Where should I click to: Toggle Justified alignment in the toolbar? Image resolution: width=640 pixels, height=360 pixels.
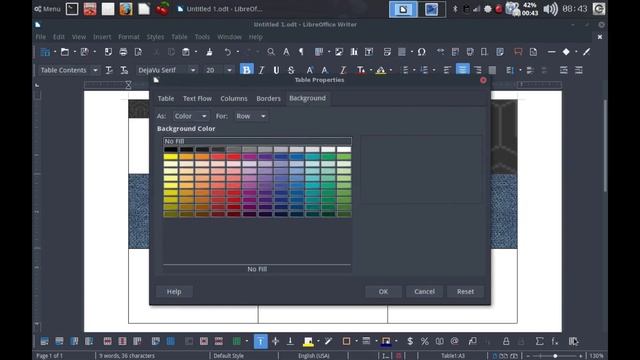point(492,70)
